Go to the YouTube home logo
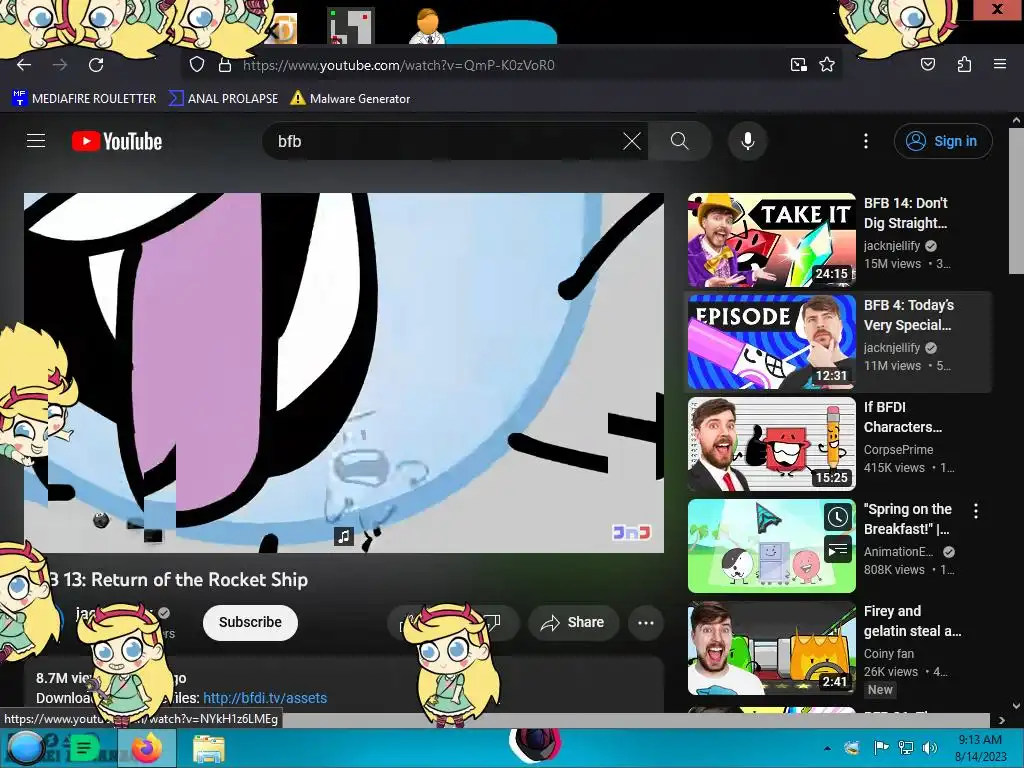1024x768 pixels. 117,141
